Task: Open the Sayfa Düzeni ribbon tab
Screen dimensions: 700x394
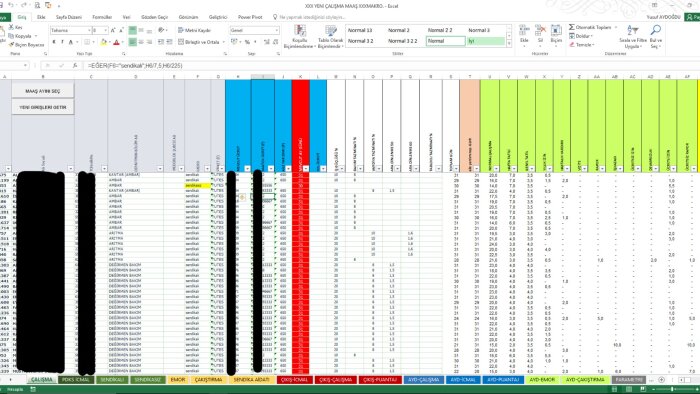Action: point(69,17)
